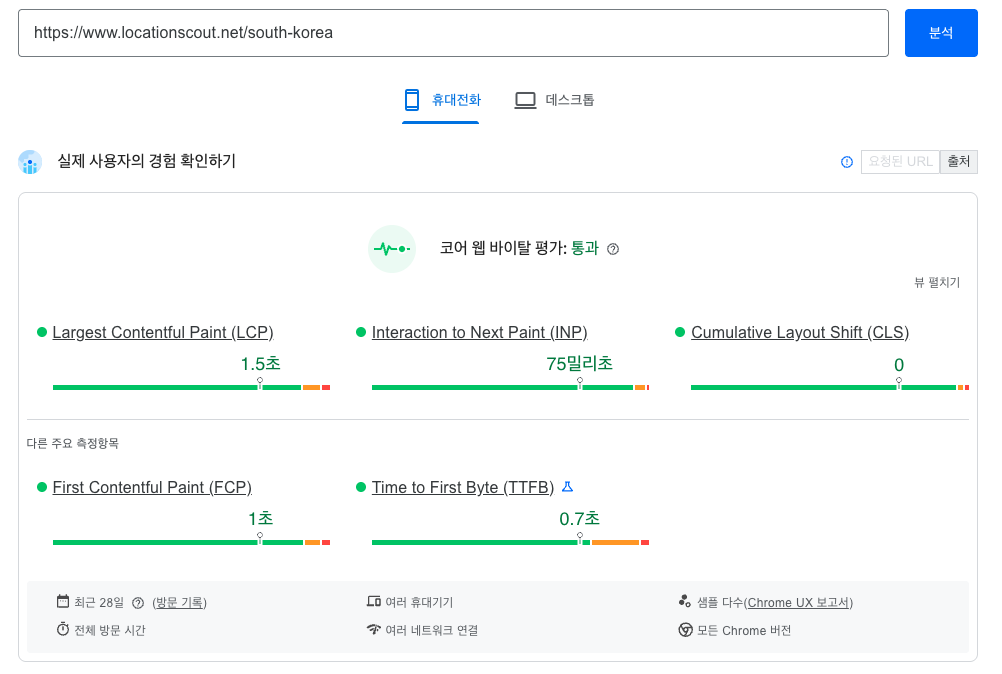
Task: Click the TTFB value 0.7초
Action: click(580, 519)
